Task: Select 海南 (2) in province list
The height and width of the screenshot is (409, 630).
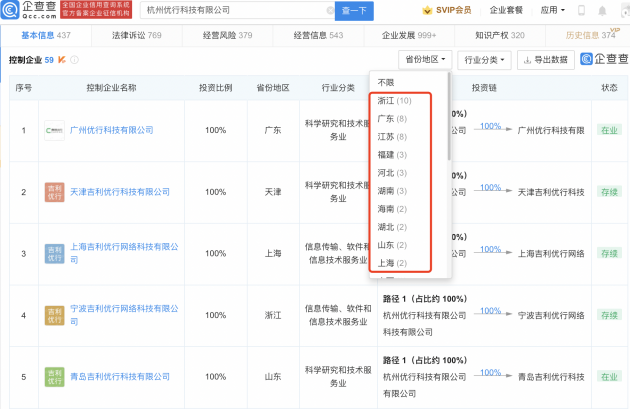Action: tap(392, 209)
